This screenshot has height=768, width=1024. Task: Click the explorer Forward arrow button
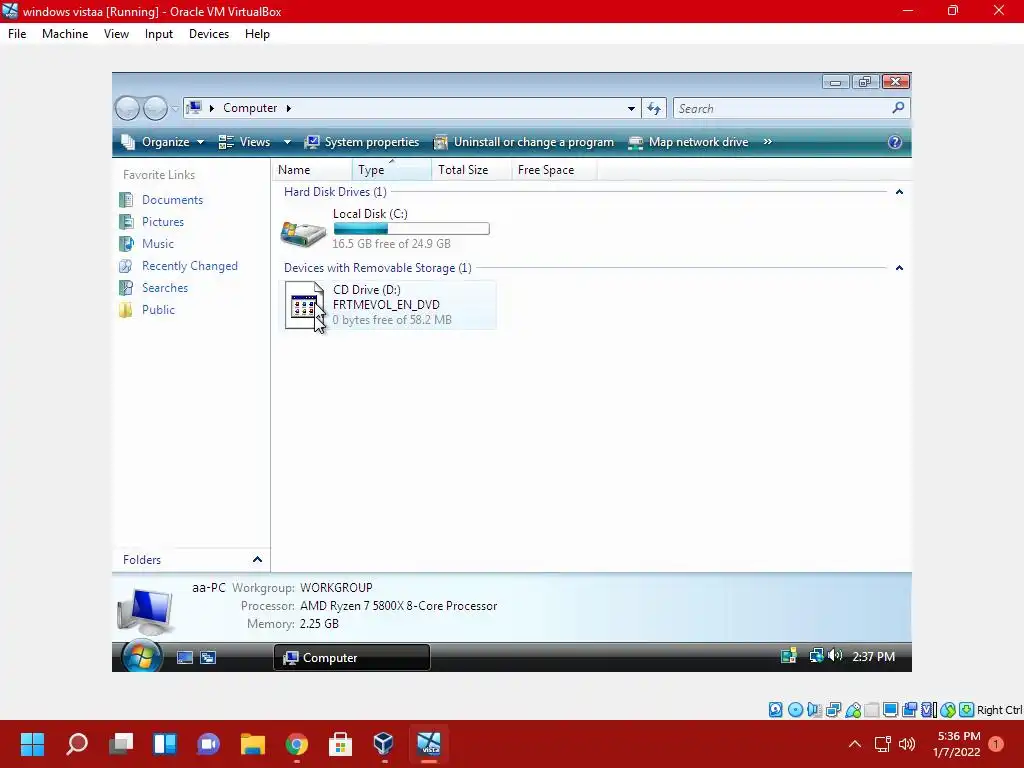(155, 108)
